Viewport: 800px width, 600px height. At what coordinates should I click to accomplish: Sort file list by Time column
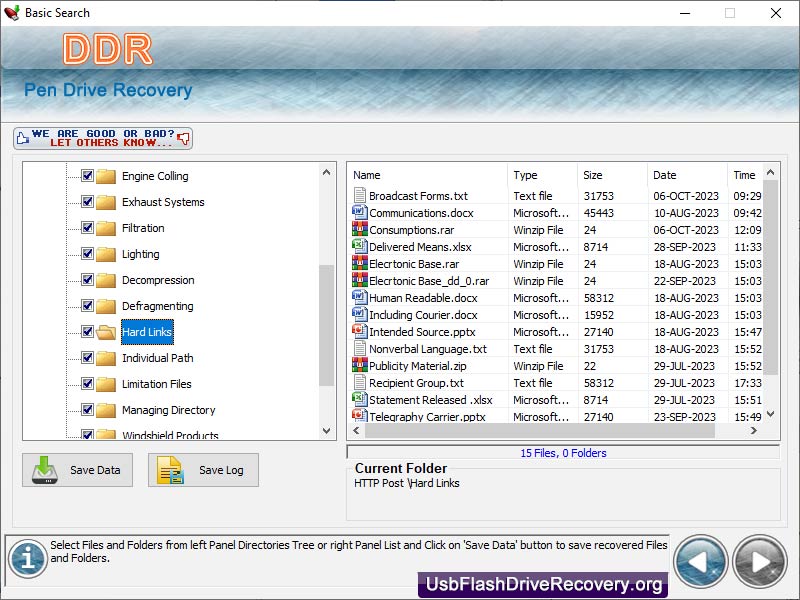click(745, 175)
